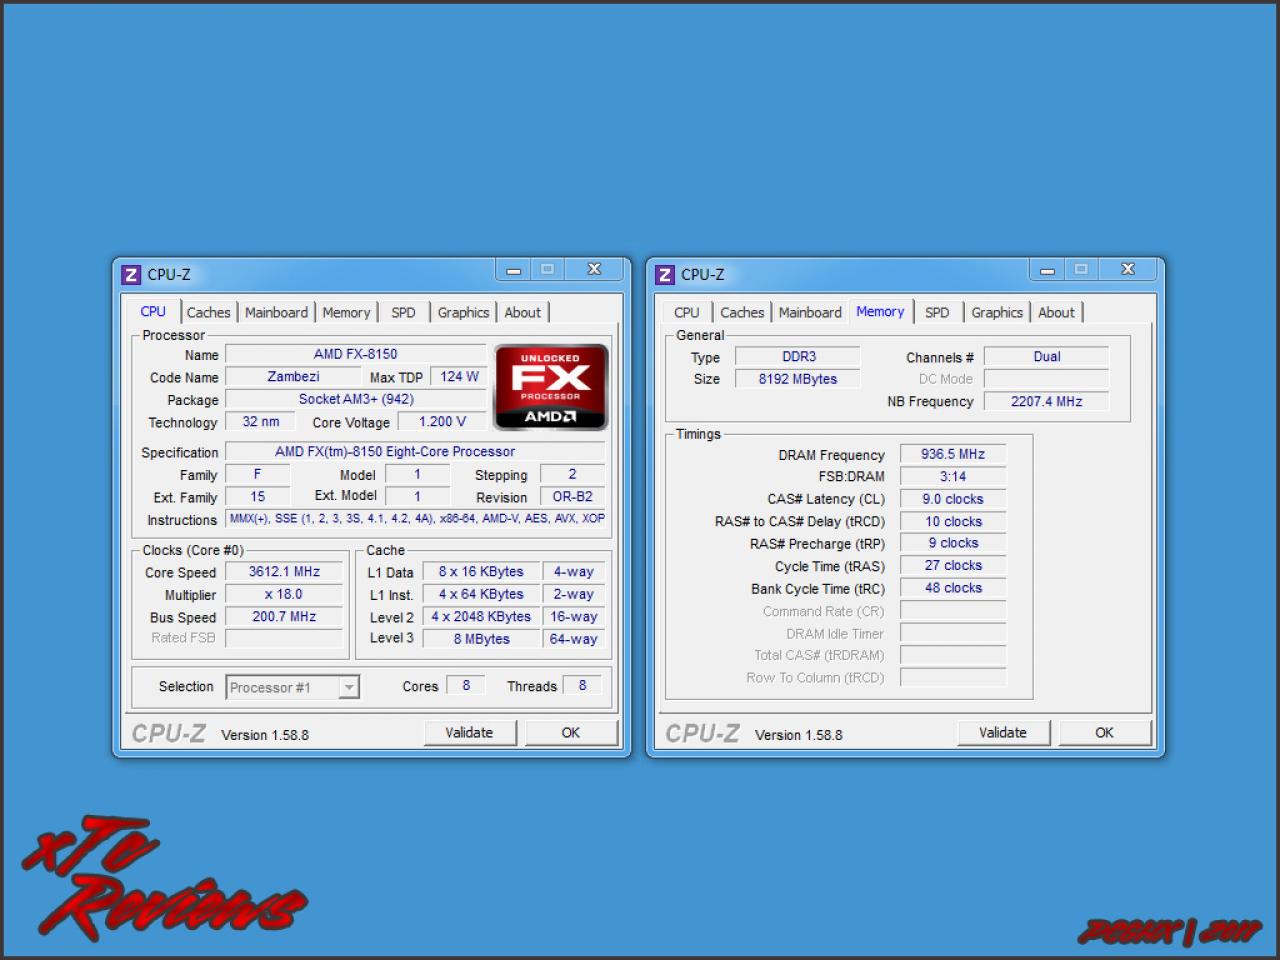Open the Caches tab in the left CPU-Z window
Viewport: 1280px width, 960px height.
pos(208,312)
